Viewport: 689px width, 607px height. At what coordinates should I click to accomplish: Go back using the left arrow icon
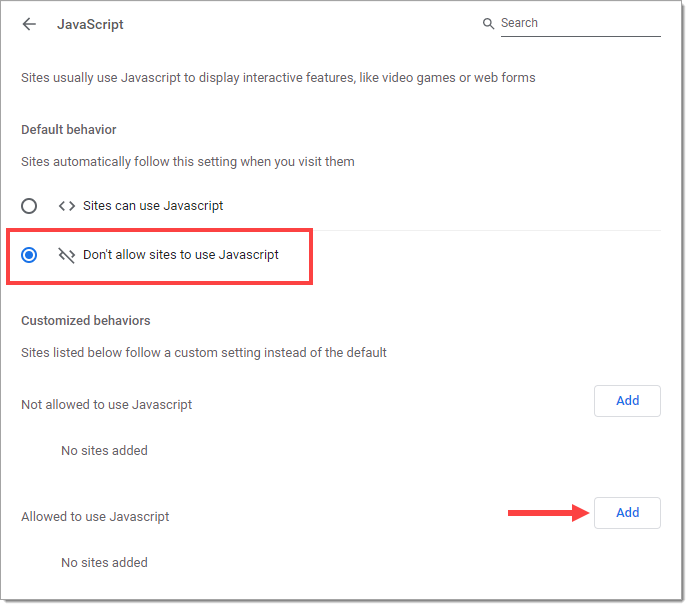tap(29, 24)
